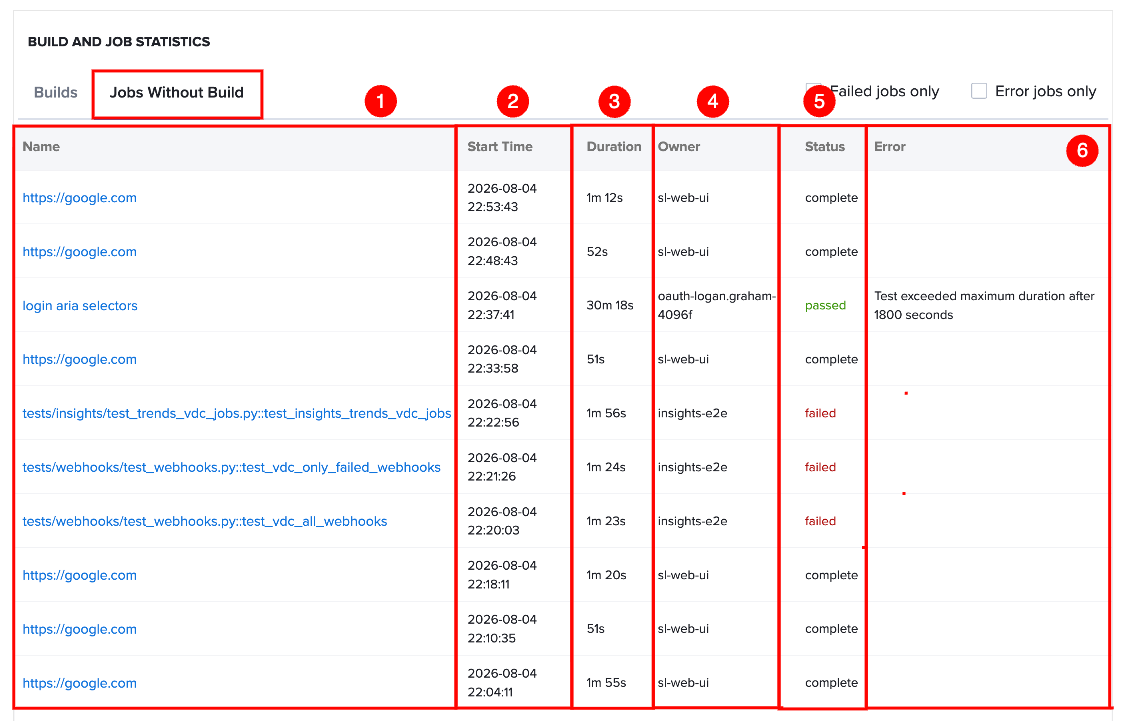Open the test_insights_trends_vdc_jobs job link
1126x721 pixels.
tap(237, 414)
